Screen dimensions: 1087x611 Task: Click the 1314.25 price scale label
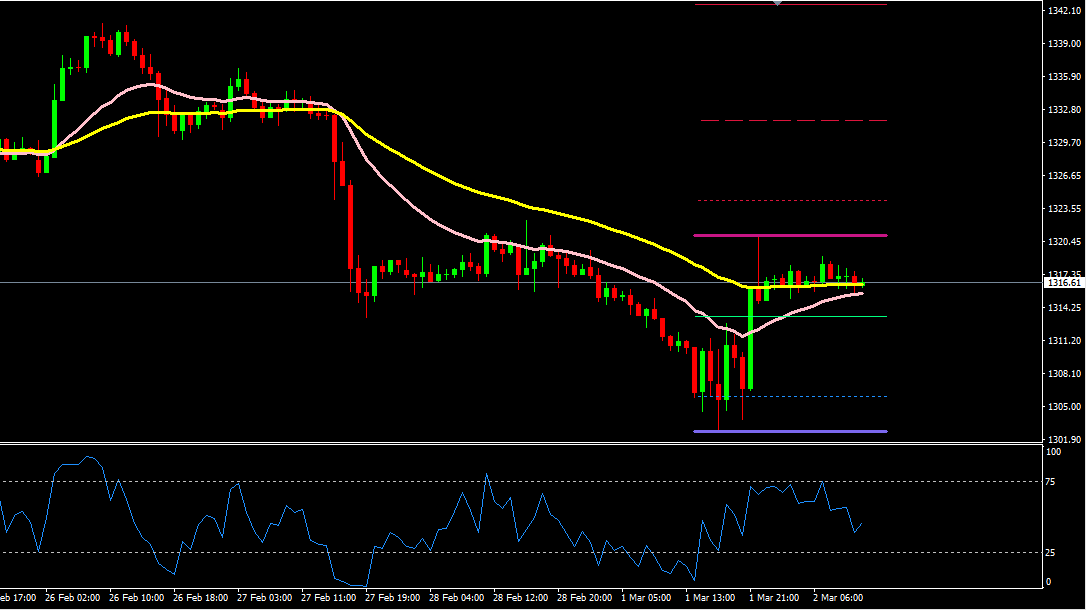[x=1065, y=308]
